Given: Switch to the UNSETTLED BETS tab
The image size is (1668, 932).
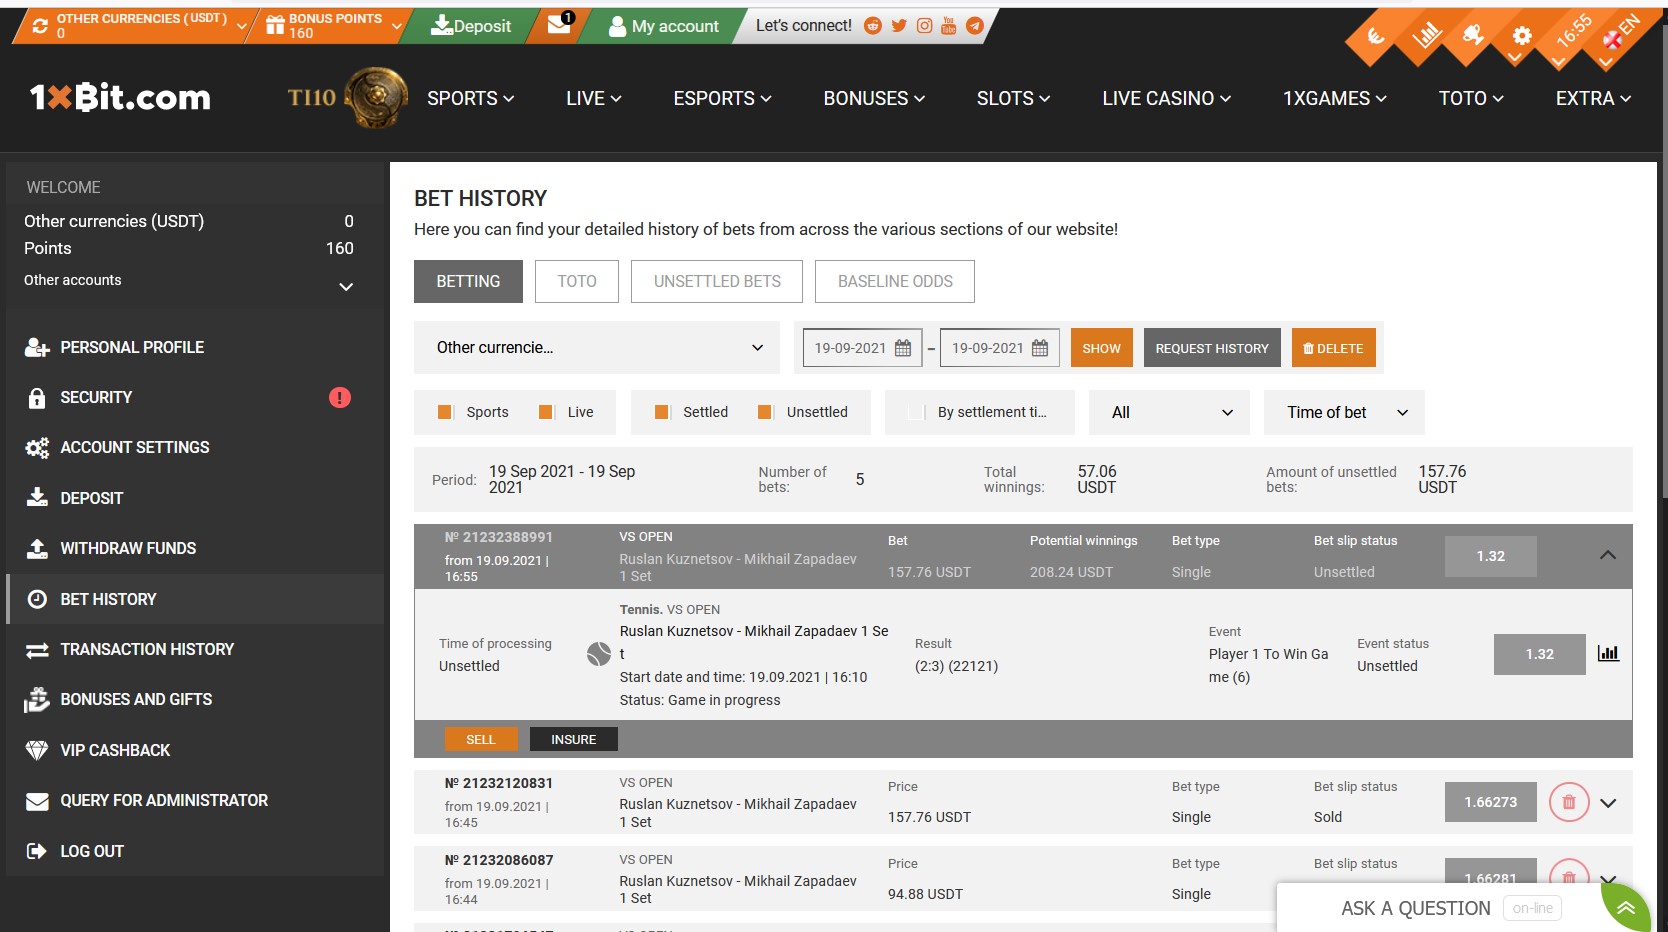Looking at the screenshot, I should (717, 281).
